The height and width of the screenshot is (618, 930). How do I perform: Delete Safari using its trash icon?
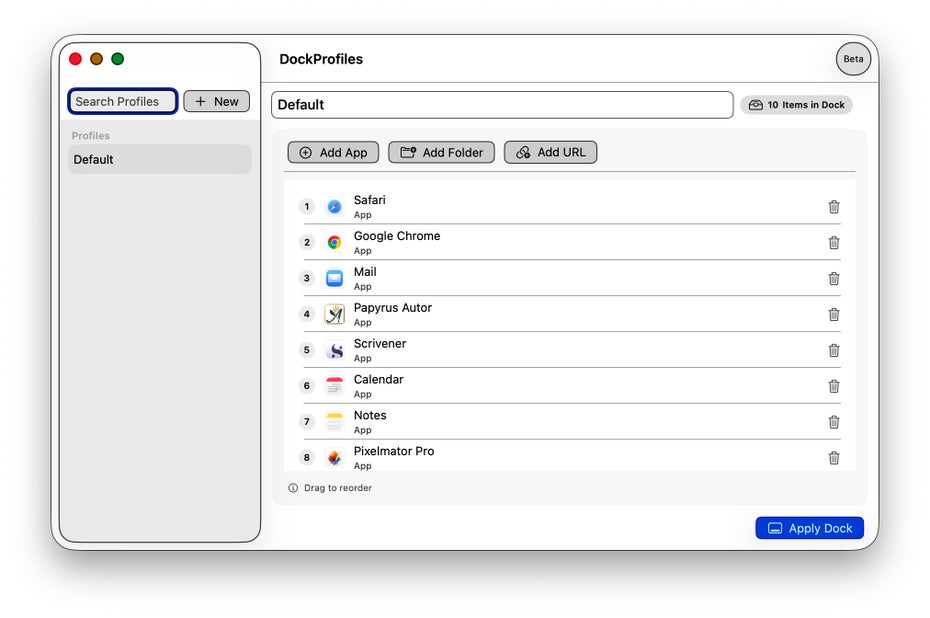point(833,207)
